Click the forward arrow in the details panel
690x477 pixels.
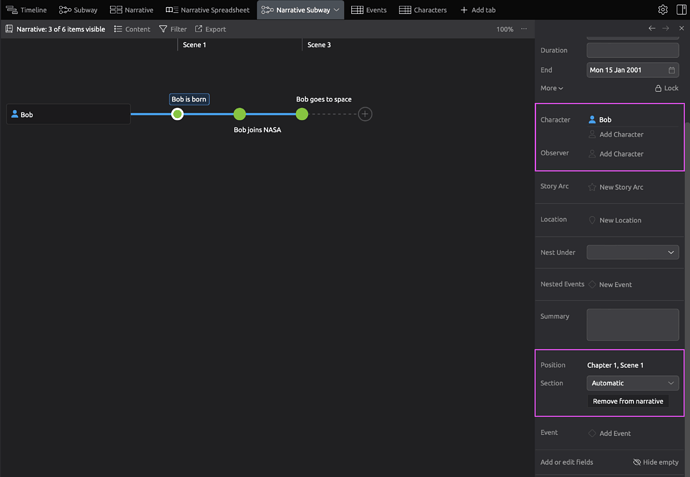tap(666, 29)
